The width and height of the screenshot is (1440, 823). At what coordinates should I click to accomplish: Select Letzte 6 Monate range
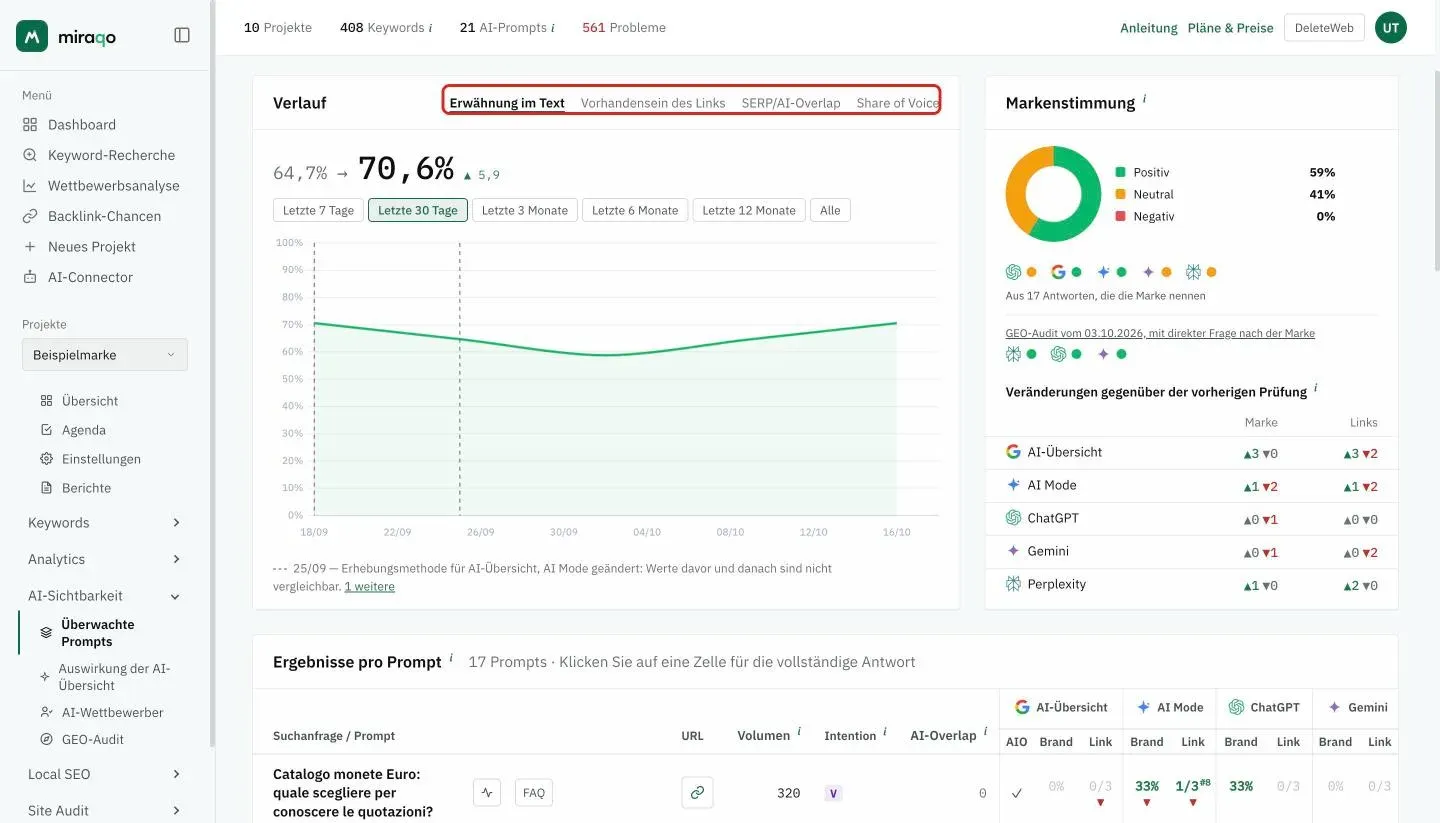point(635,210)
